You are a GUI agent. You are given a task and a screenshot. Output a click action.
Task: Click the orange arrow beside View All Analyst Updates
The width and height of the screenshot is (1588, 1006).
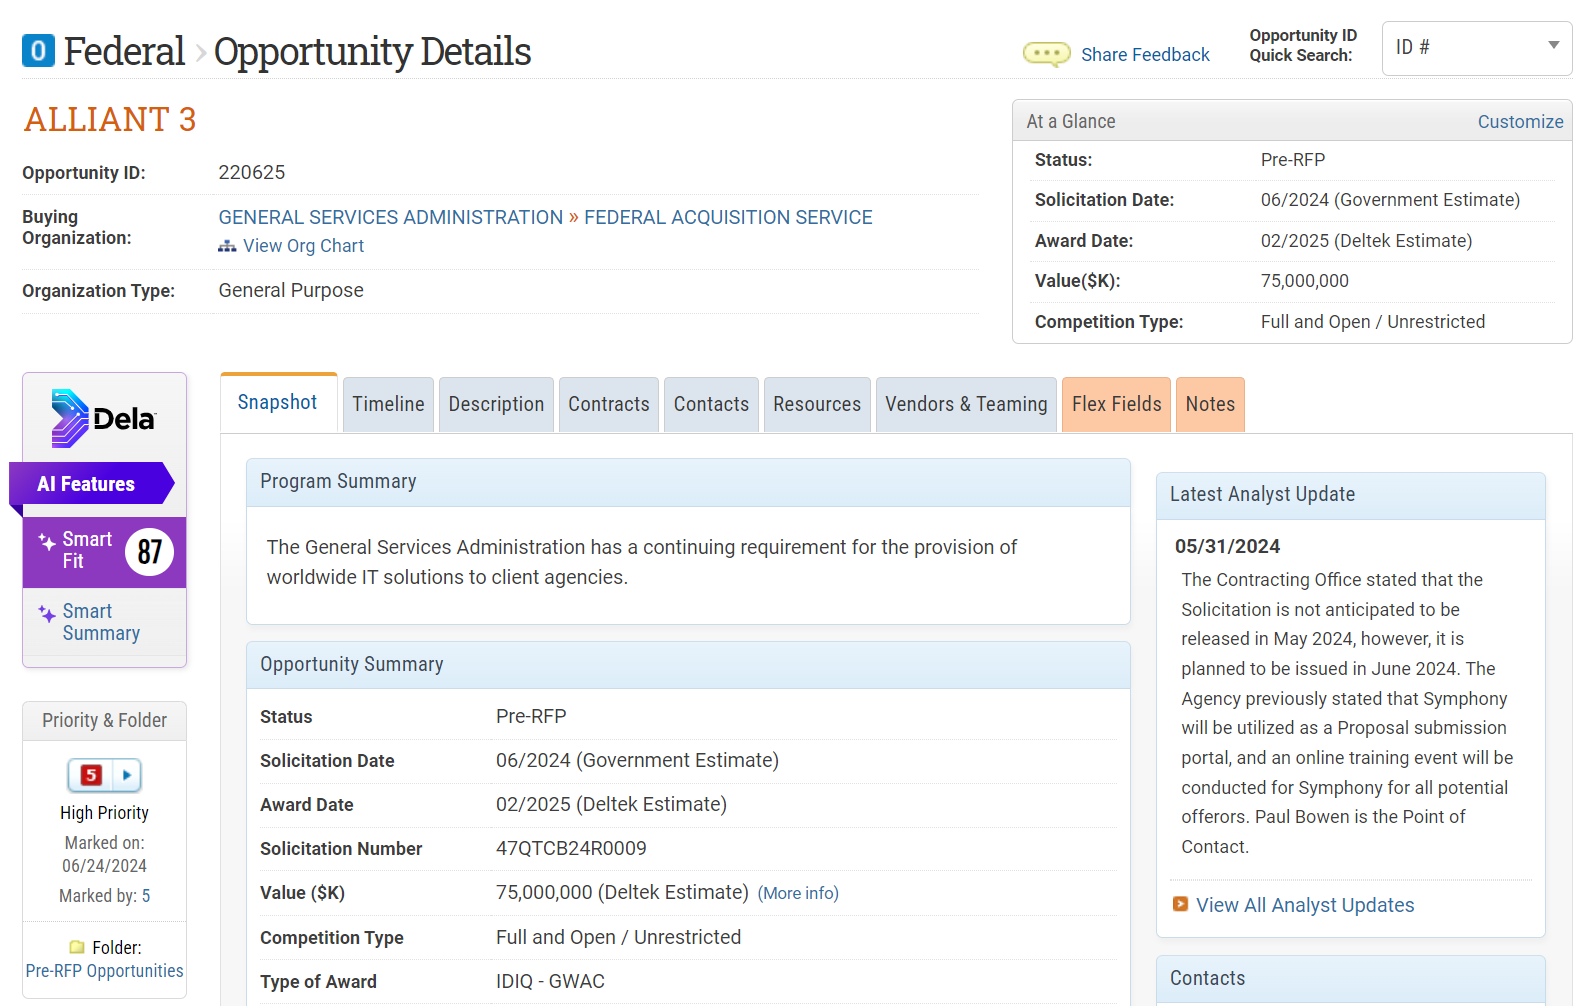(x=1180, y=904)
